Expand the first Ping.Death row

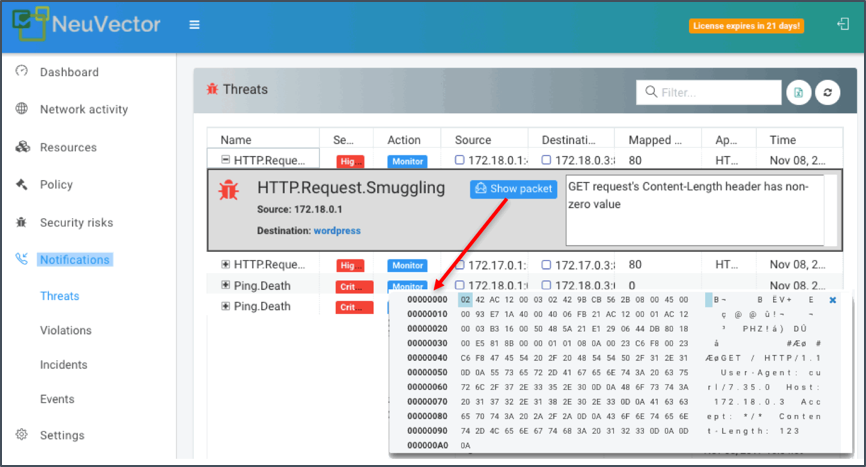click(x=225, y=286)
